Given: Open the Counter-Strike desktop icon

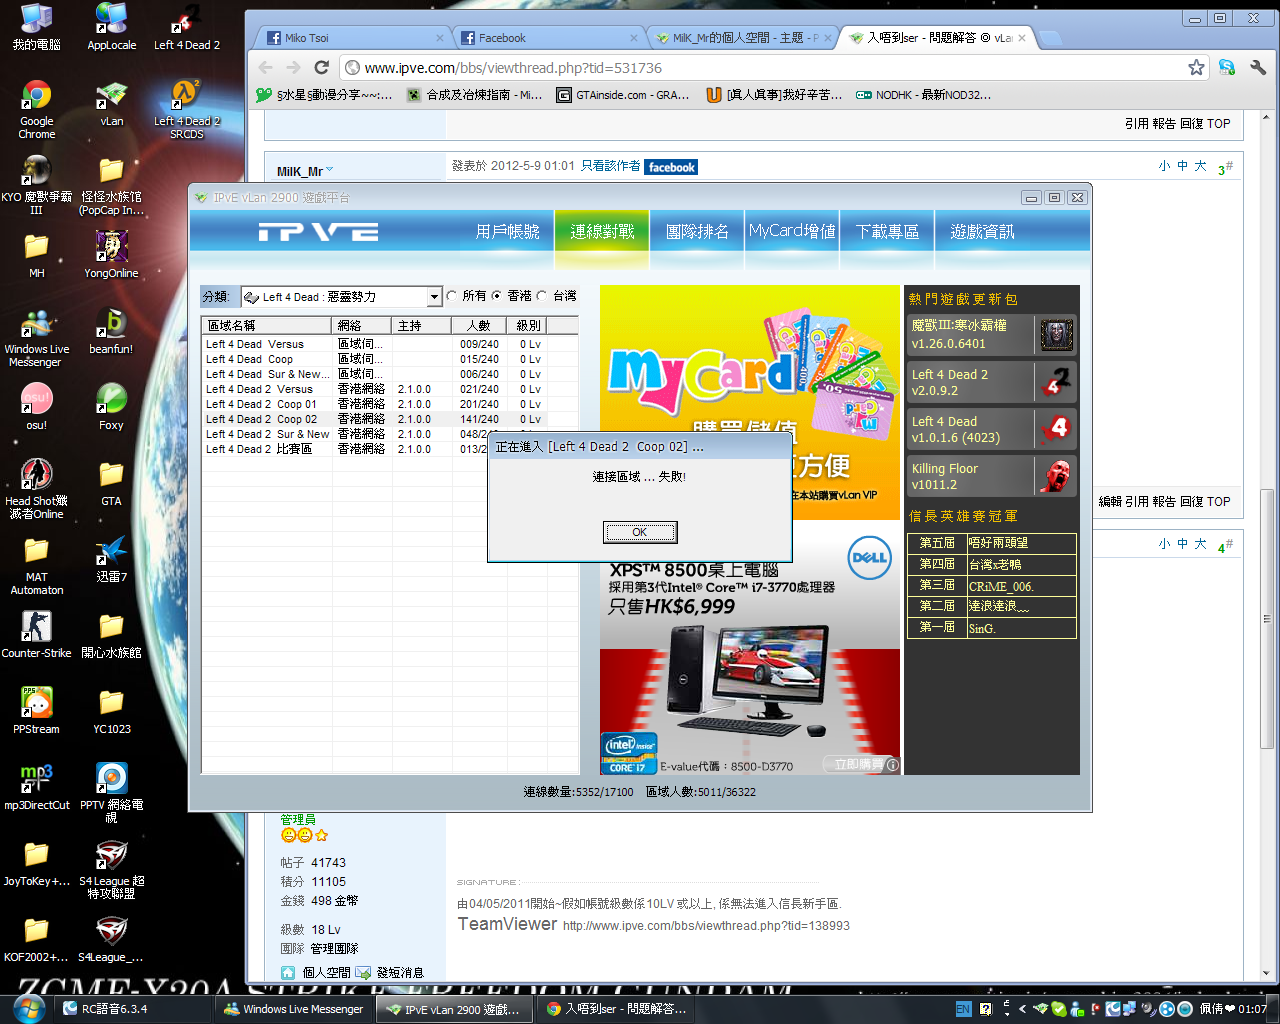Looking at the screenshot, I should (37, 633).
